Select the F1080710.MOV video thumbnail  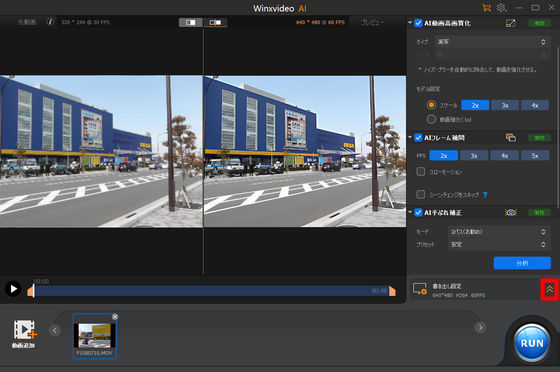95,336
